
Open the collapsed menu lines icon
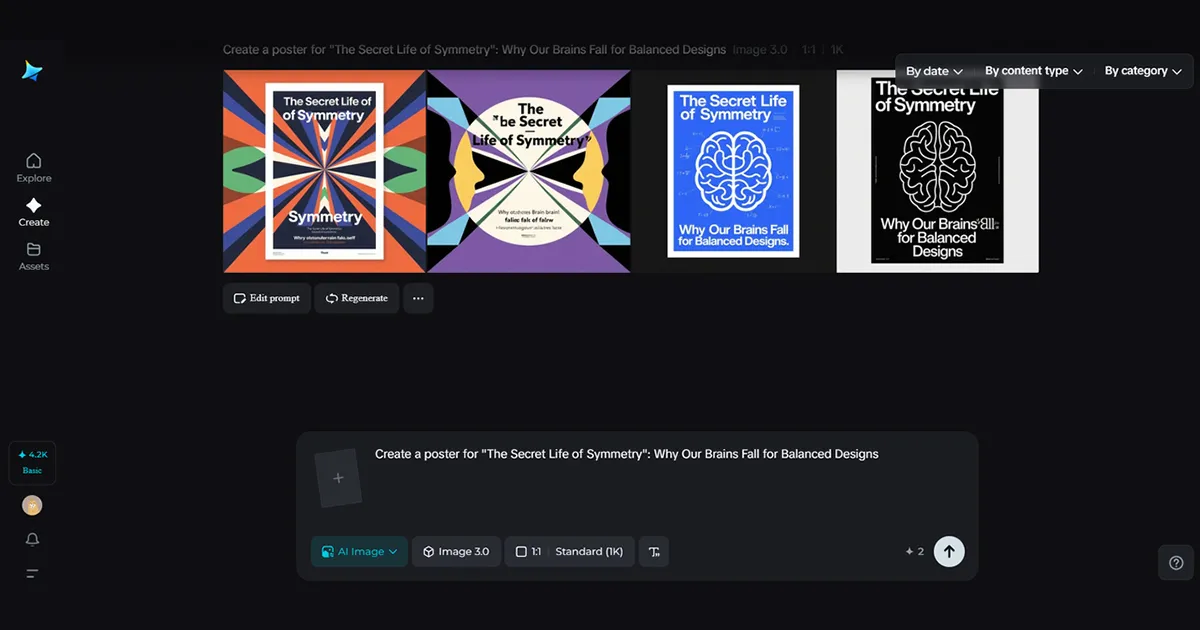click(x=32, y=573)
